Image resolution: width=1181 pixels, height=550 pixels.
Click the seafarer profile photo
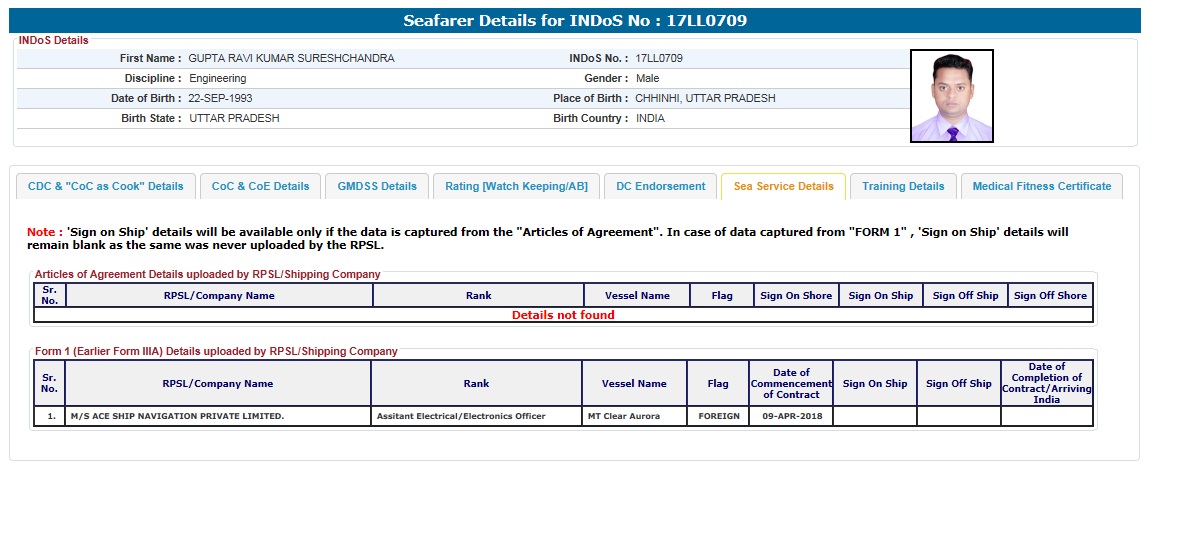tap(951, 96)
